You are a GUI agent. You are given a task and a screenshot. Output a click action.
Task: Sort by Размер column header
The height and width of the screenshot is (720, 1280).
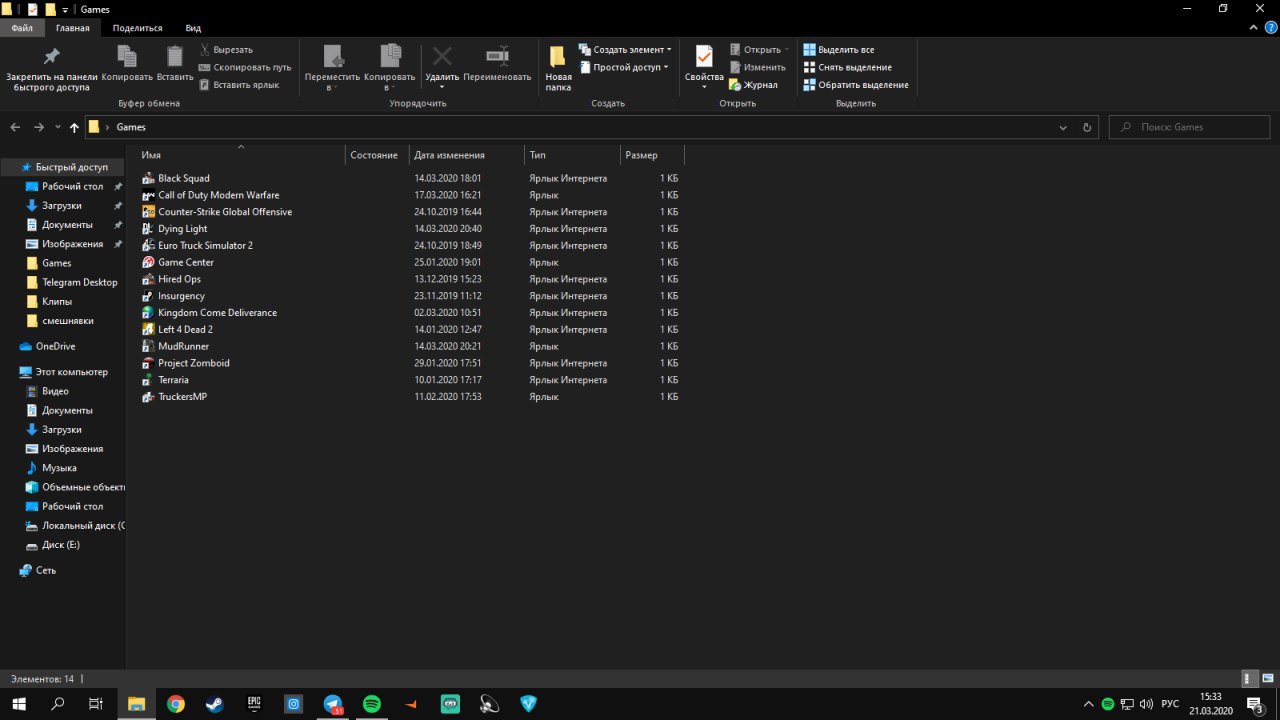click(653, 155)
